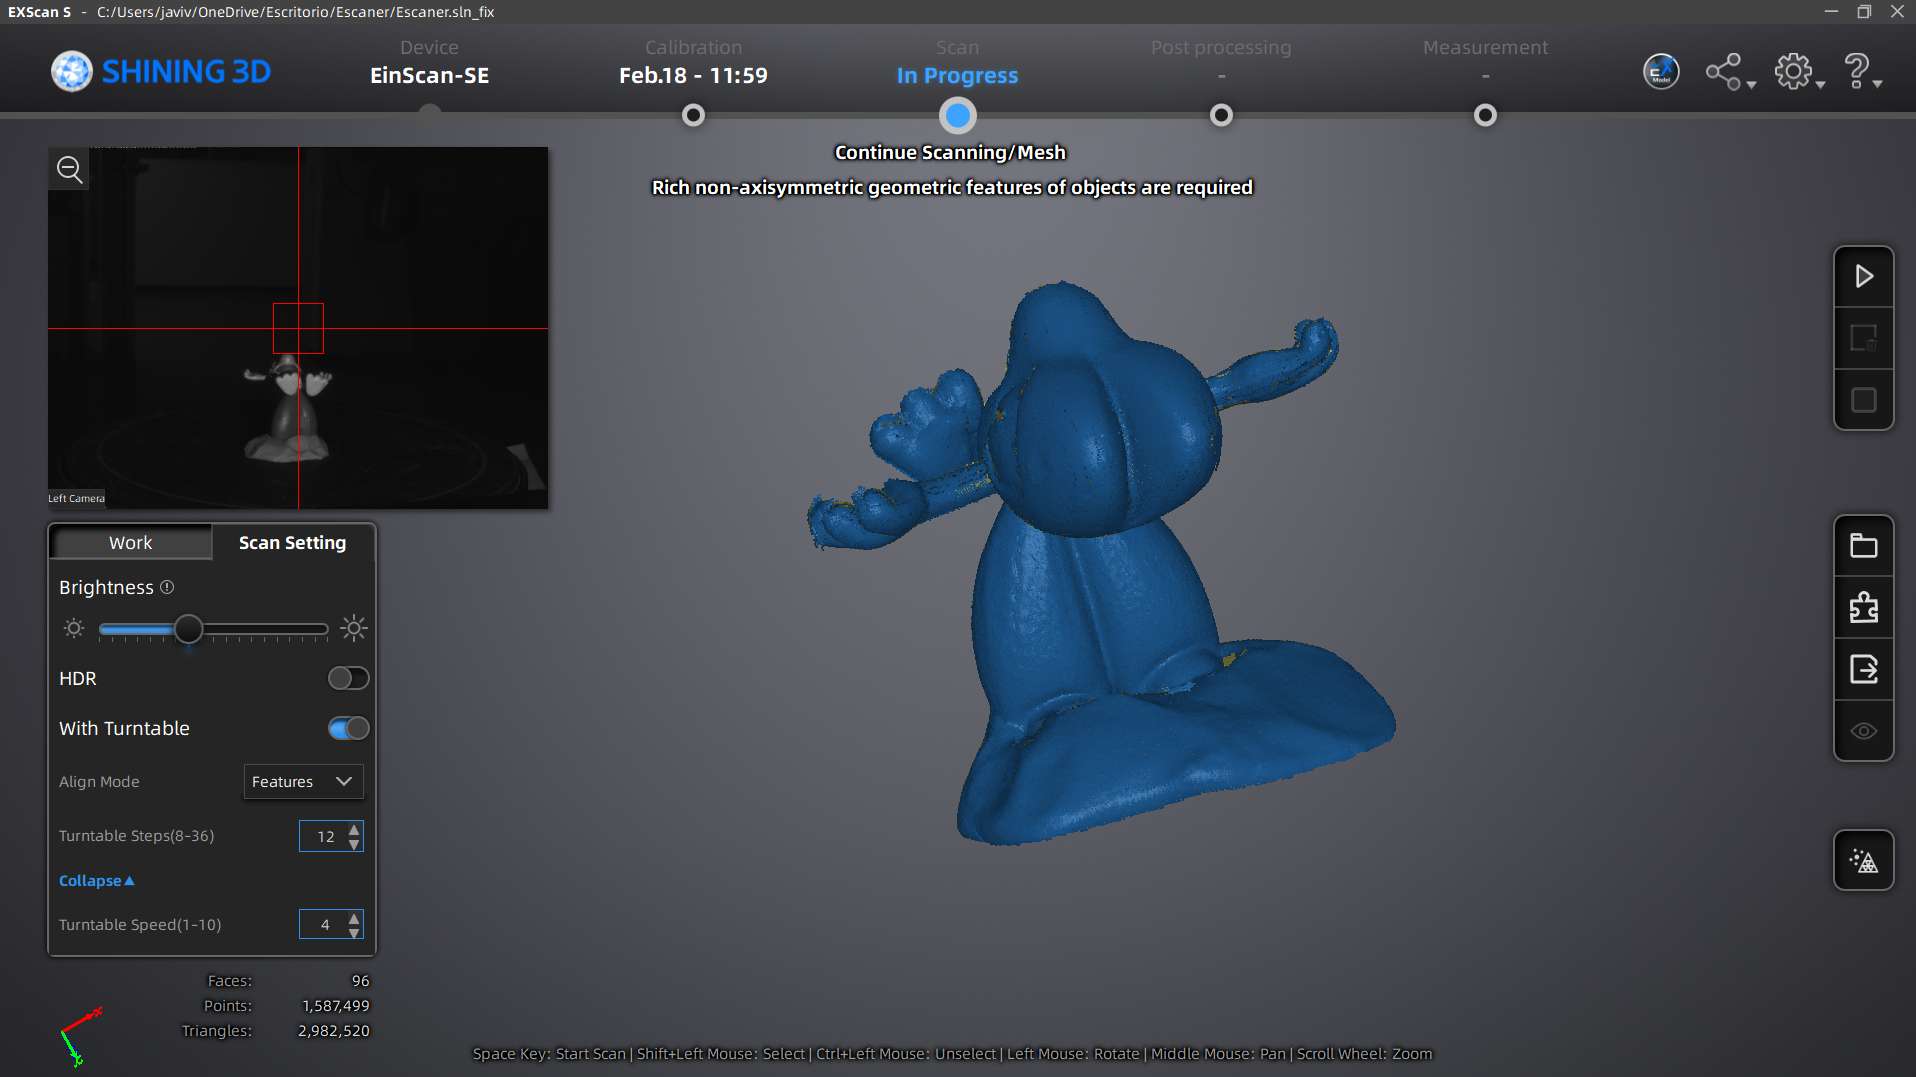
Task: Select the Scan In Progress step
Action: click(x=957, y=62)
